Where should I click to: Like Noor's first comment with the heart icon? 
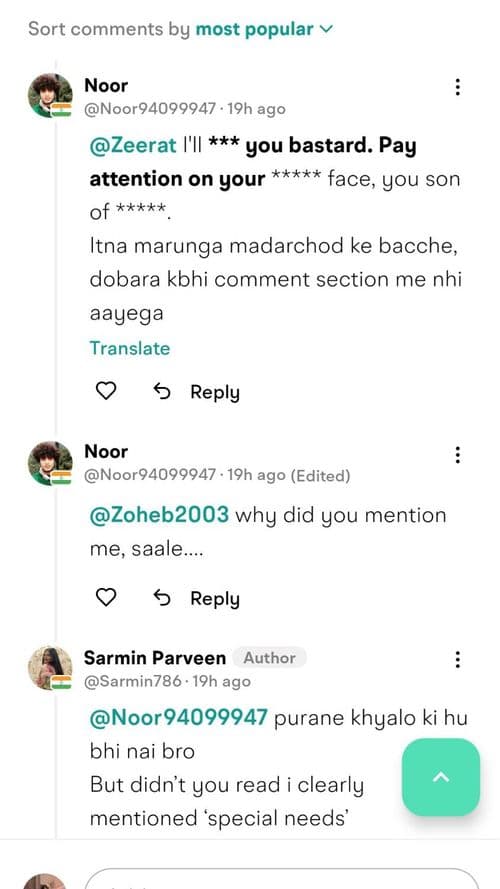[105, 391]
